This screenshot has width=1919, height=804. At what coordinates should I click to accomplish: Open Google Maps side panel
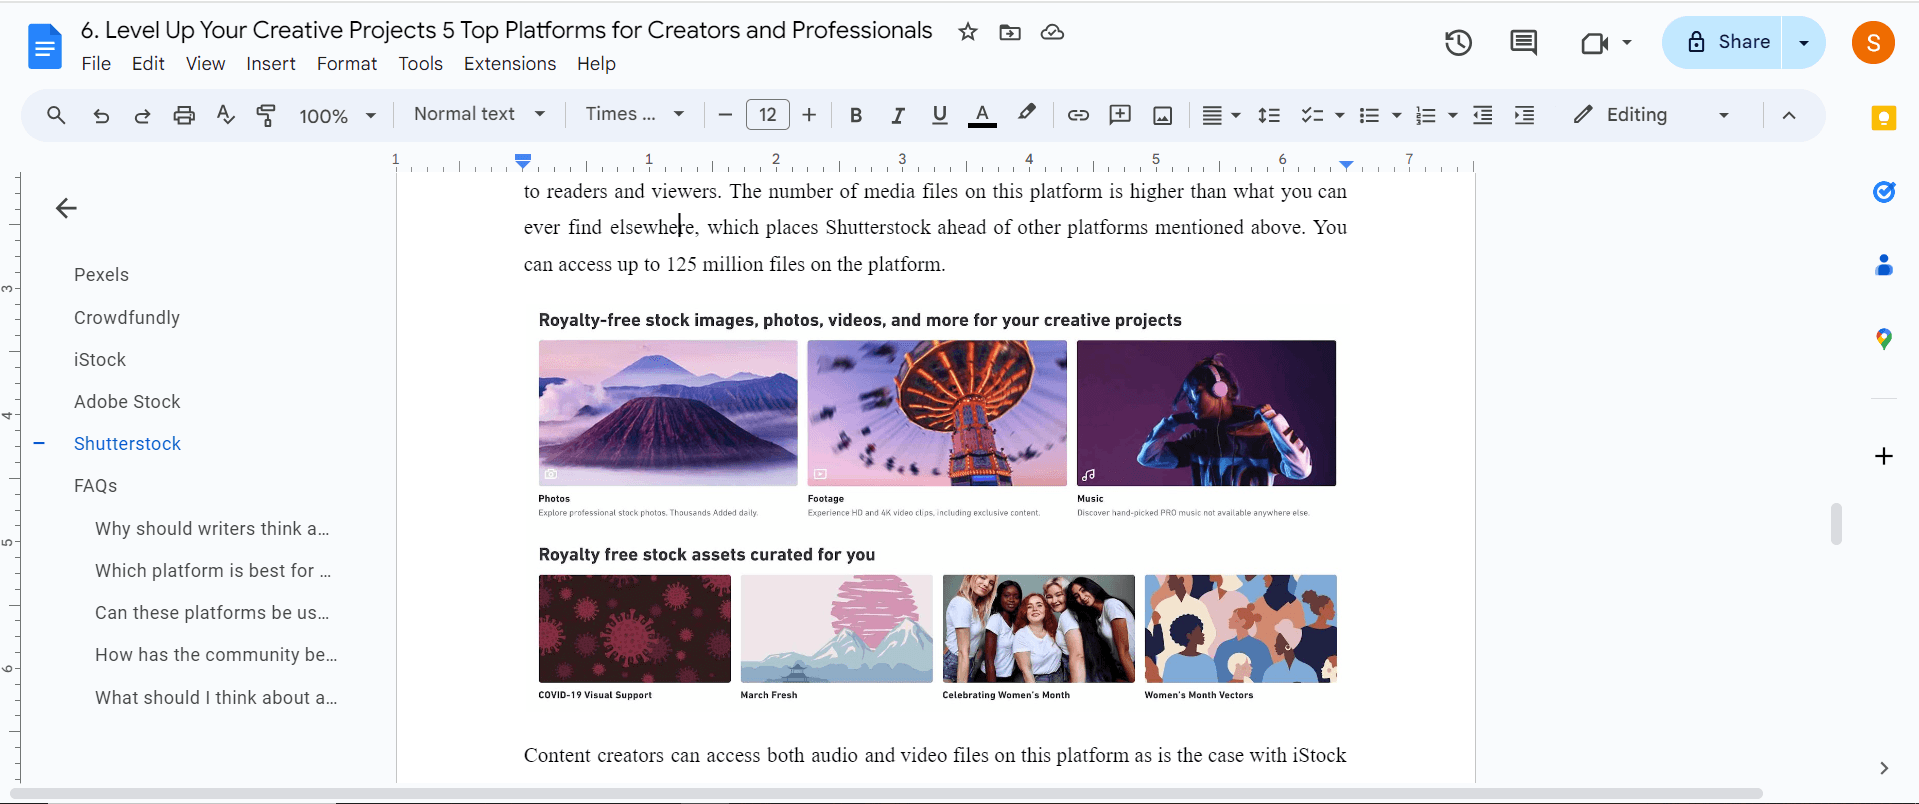coord(1884,339)
